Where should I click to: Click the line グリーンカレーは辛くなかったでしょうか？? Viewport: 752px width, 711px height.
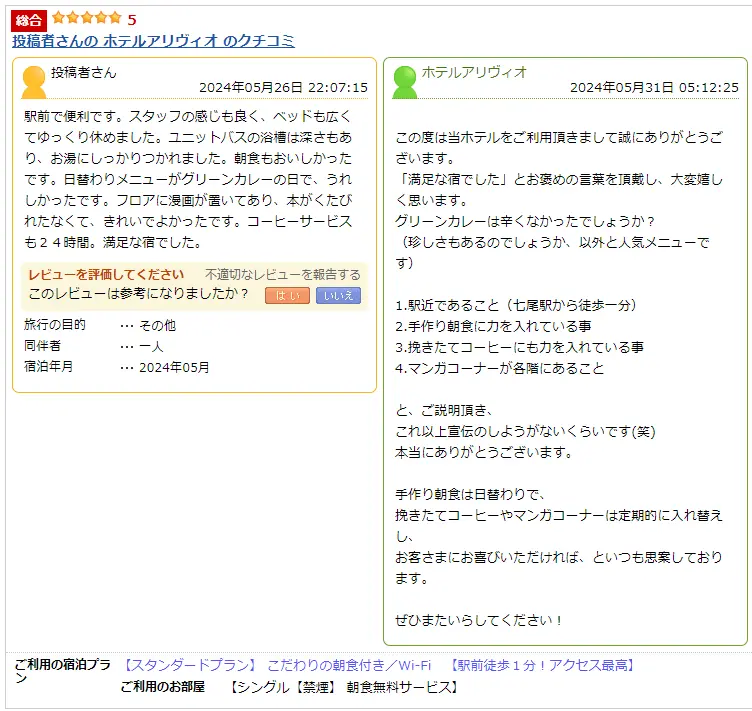click(x=525, y=221)
